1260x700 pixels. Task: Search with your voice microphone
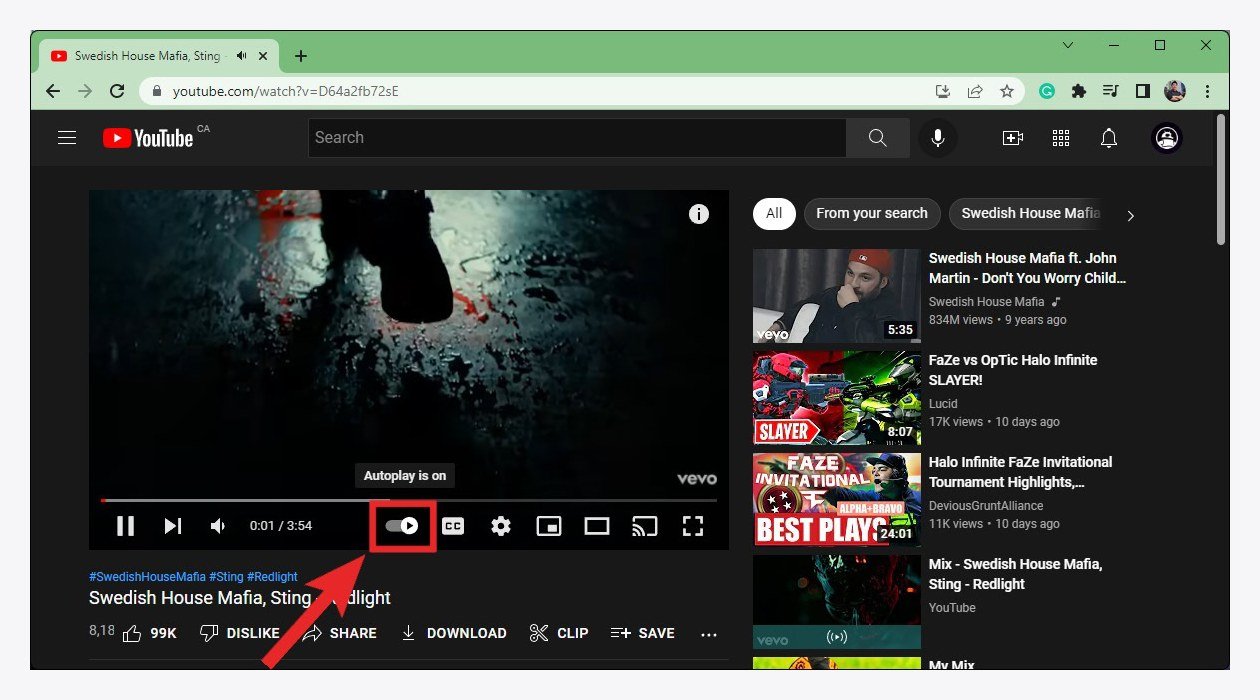point(938,138)
